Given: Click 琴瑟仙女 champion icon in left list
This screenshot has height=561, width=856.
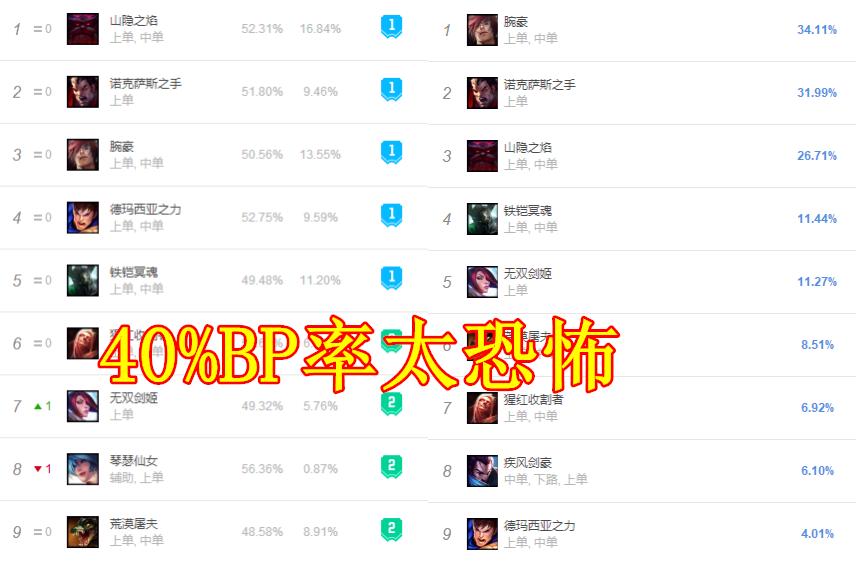Looking at the screenshot, I should (x=83, y=469).
